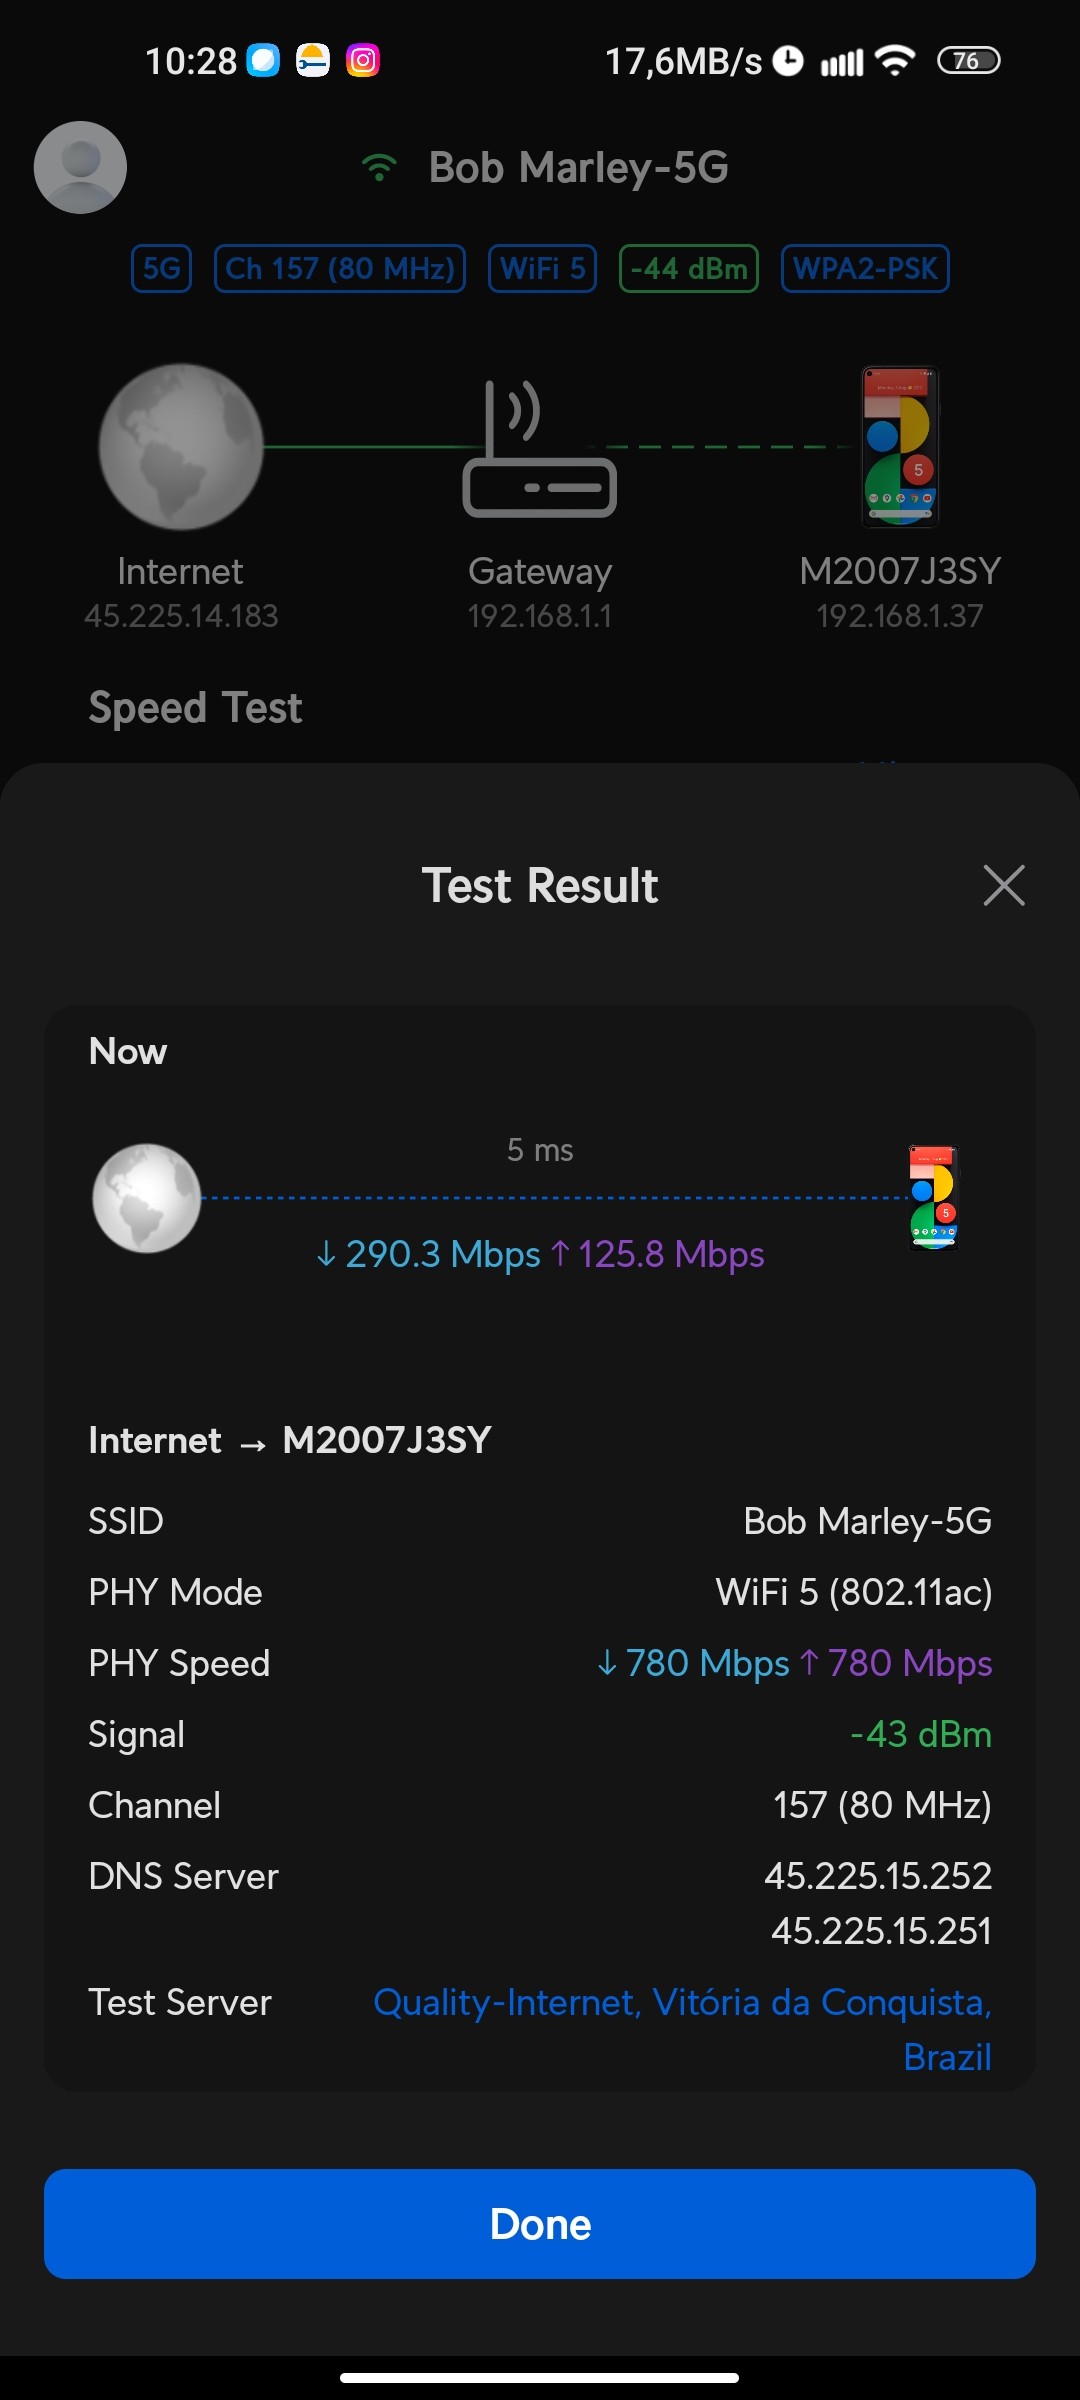Open Instagram notification icon in status bar
This screenshot has width=1080, height=2400.
tap(363, 61)
